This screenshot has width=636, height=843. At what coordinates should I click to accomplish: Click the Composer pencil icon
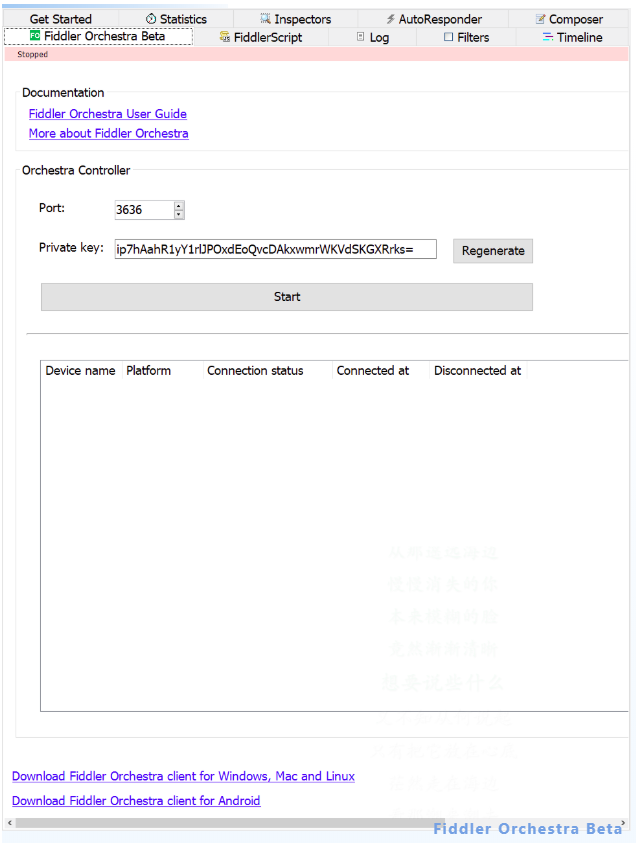tap(540, 19)
